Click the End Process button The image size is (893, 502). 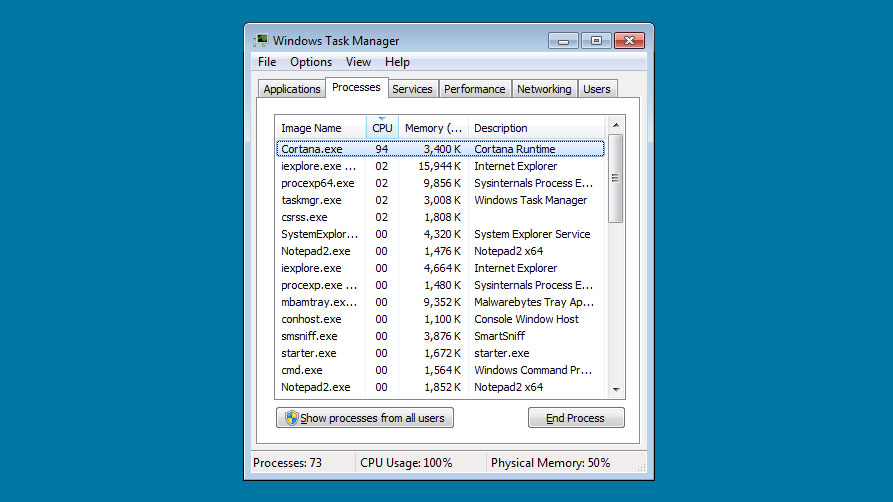(576, 418)
